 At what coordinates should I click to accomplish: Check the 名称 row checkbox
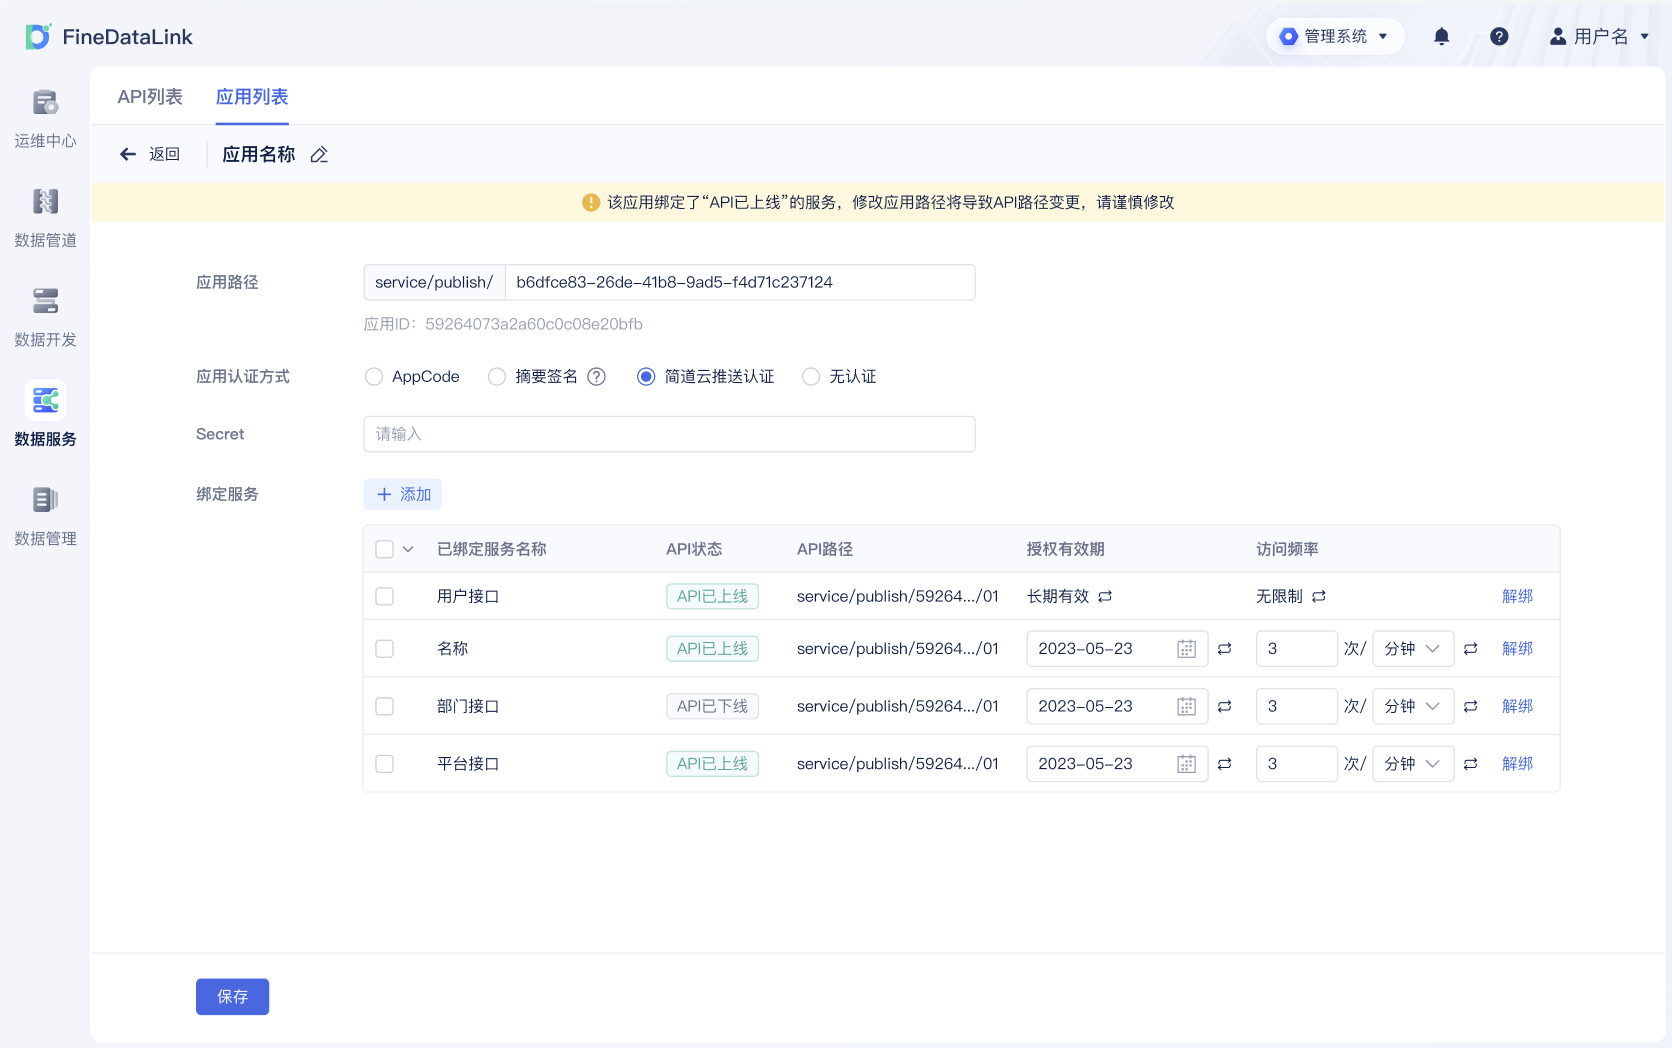[x=384, y=649]
